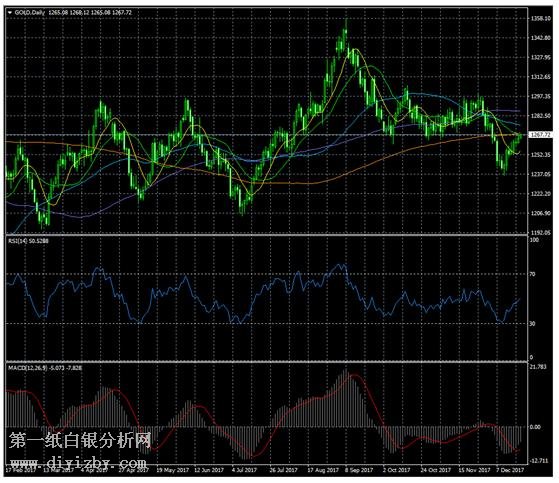Viewport: 559px width, 483px height.
Task: Click the 8 Sep 2017 date label
Action: click(x=359, y=470)
